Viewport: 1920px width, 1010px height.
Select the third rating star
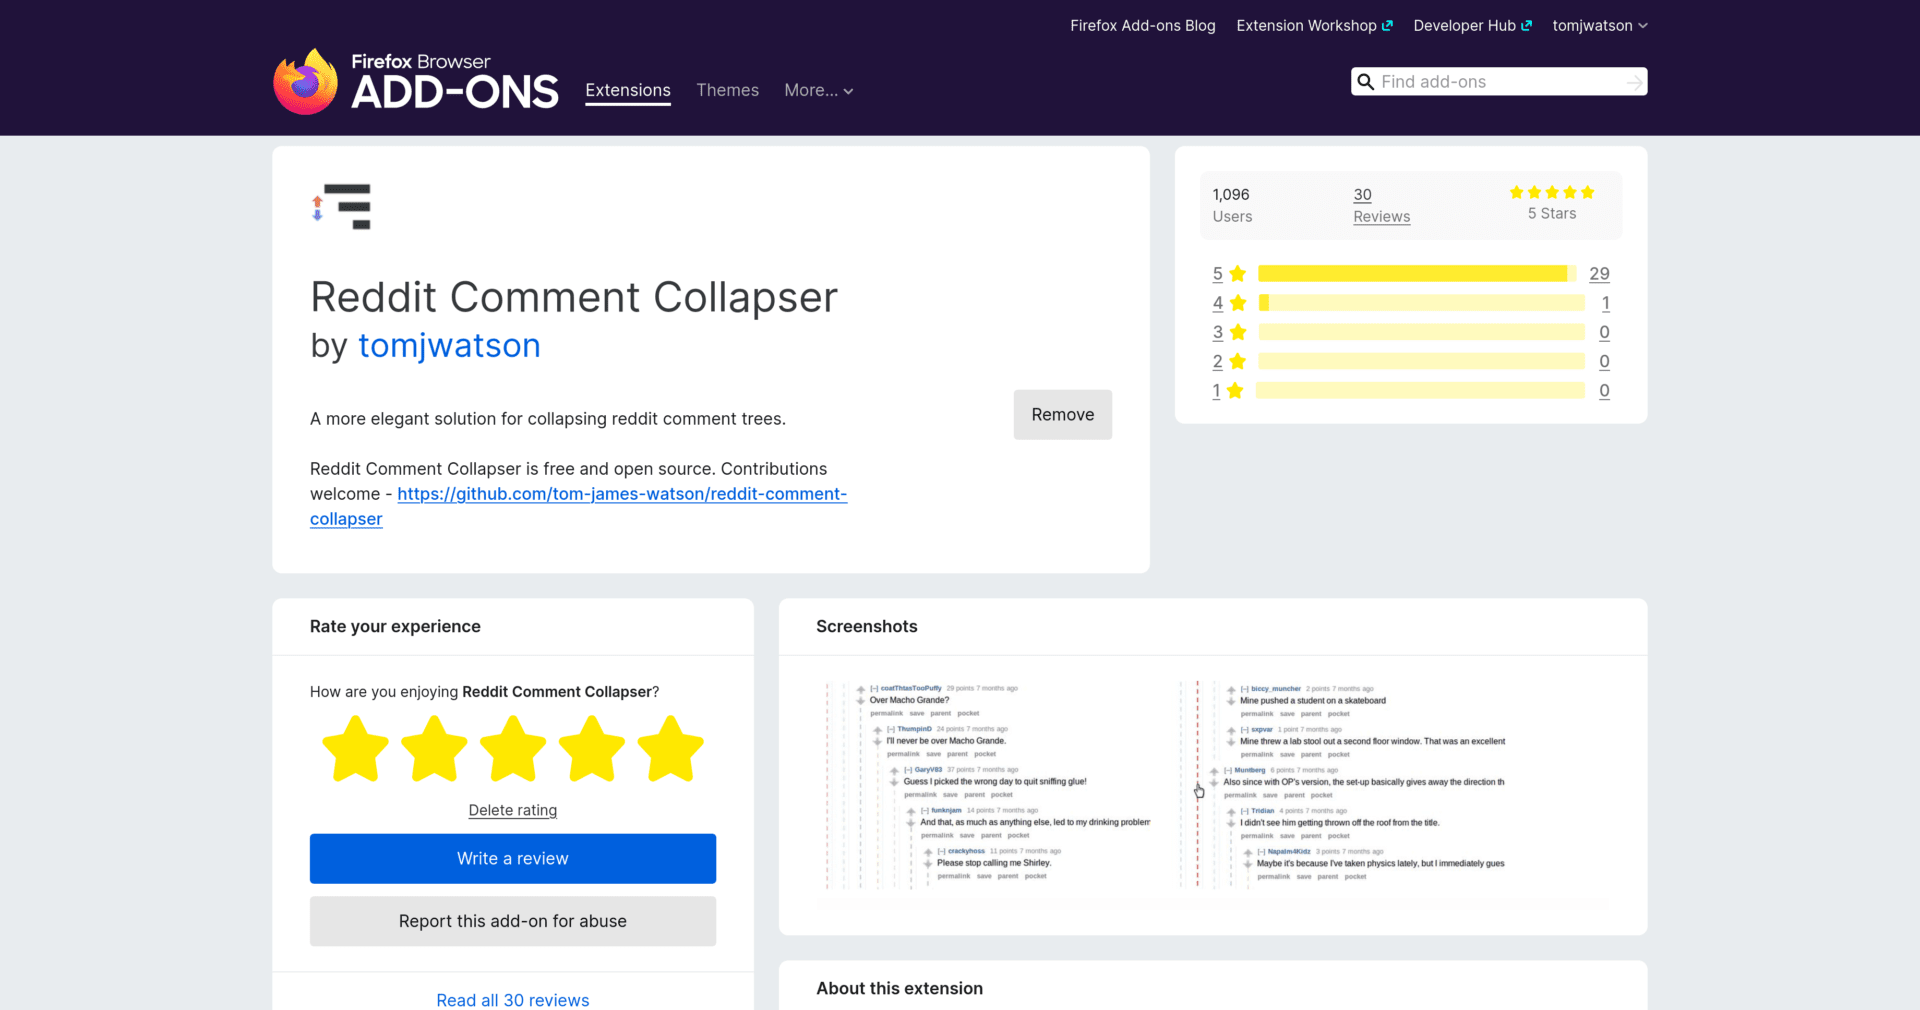[x=513, y=749]
